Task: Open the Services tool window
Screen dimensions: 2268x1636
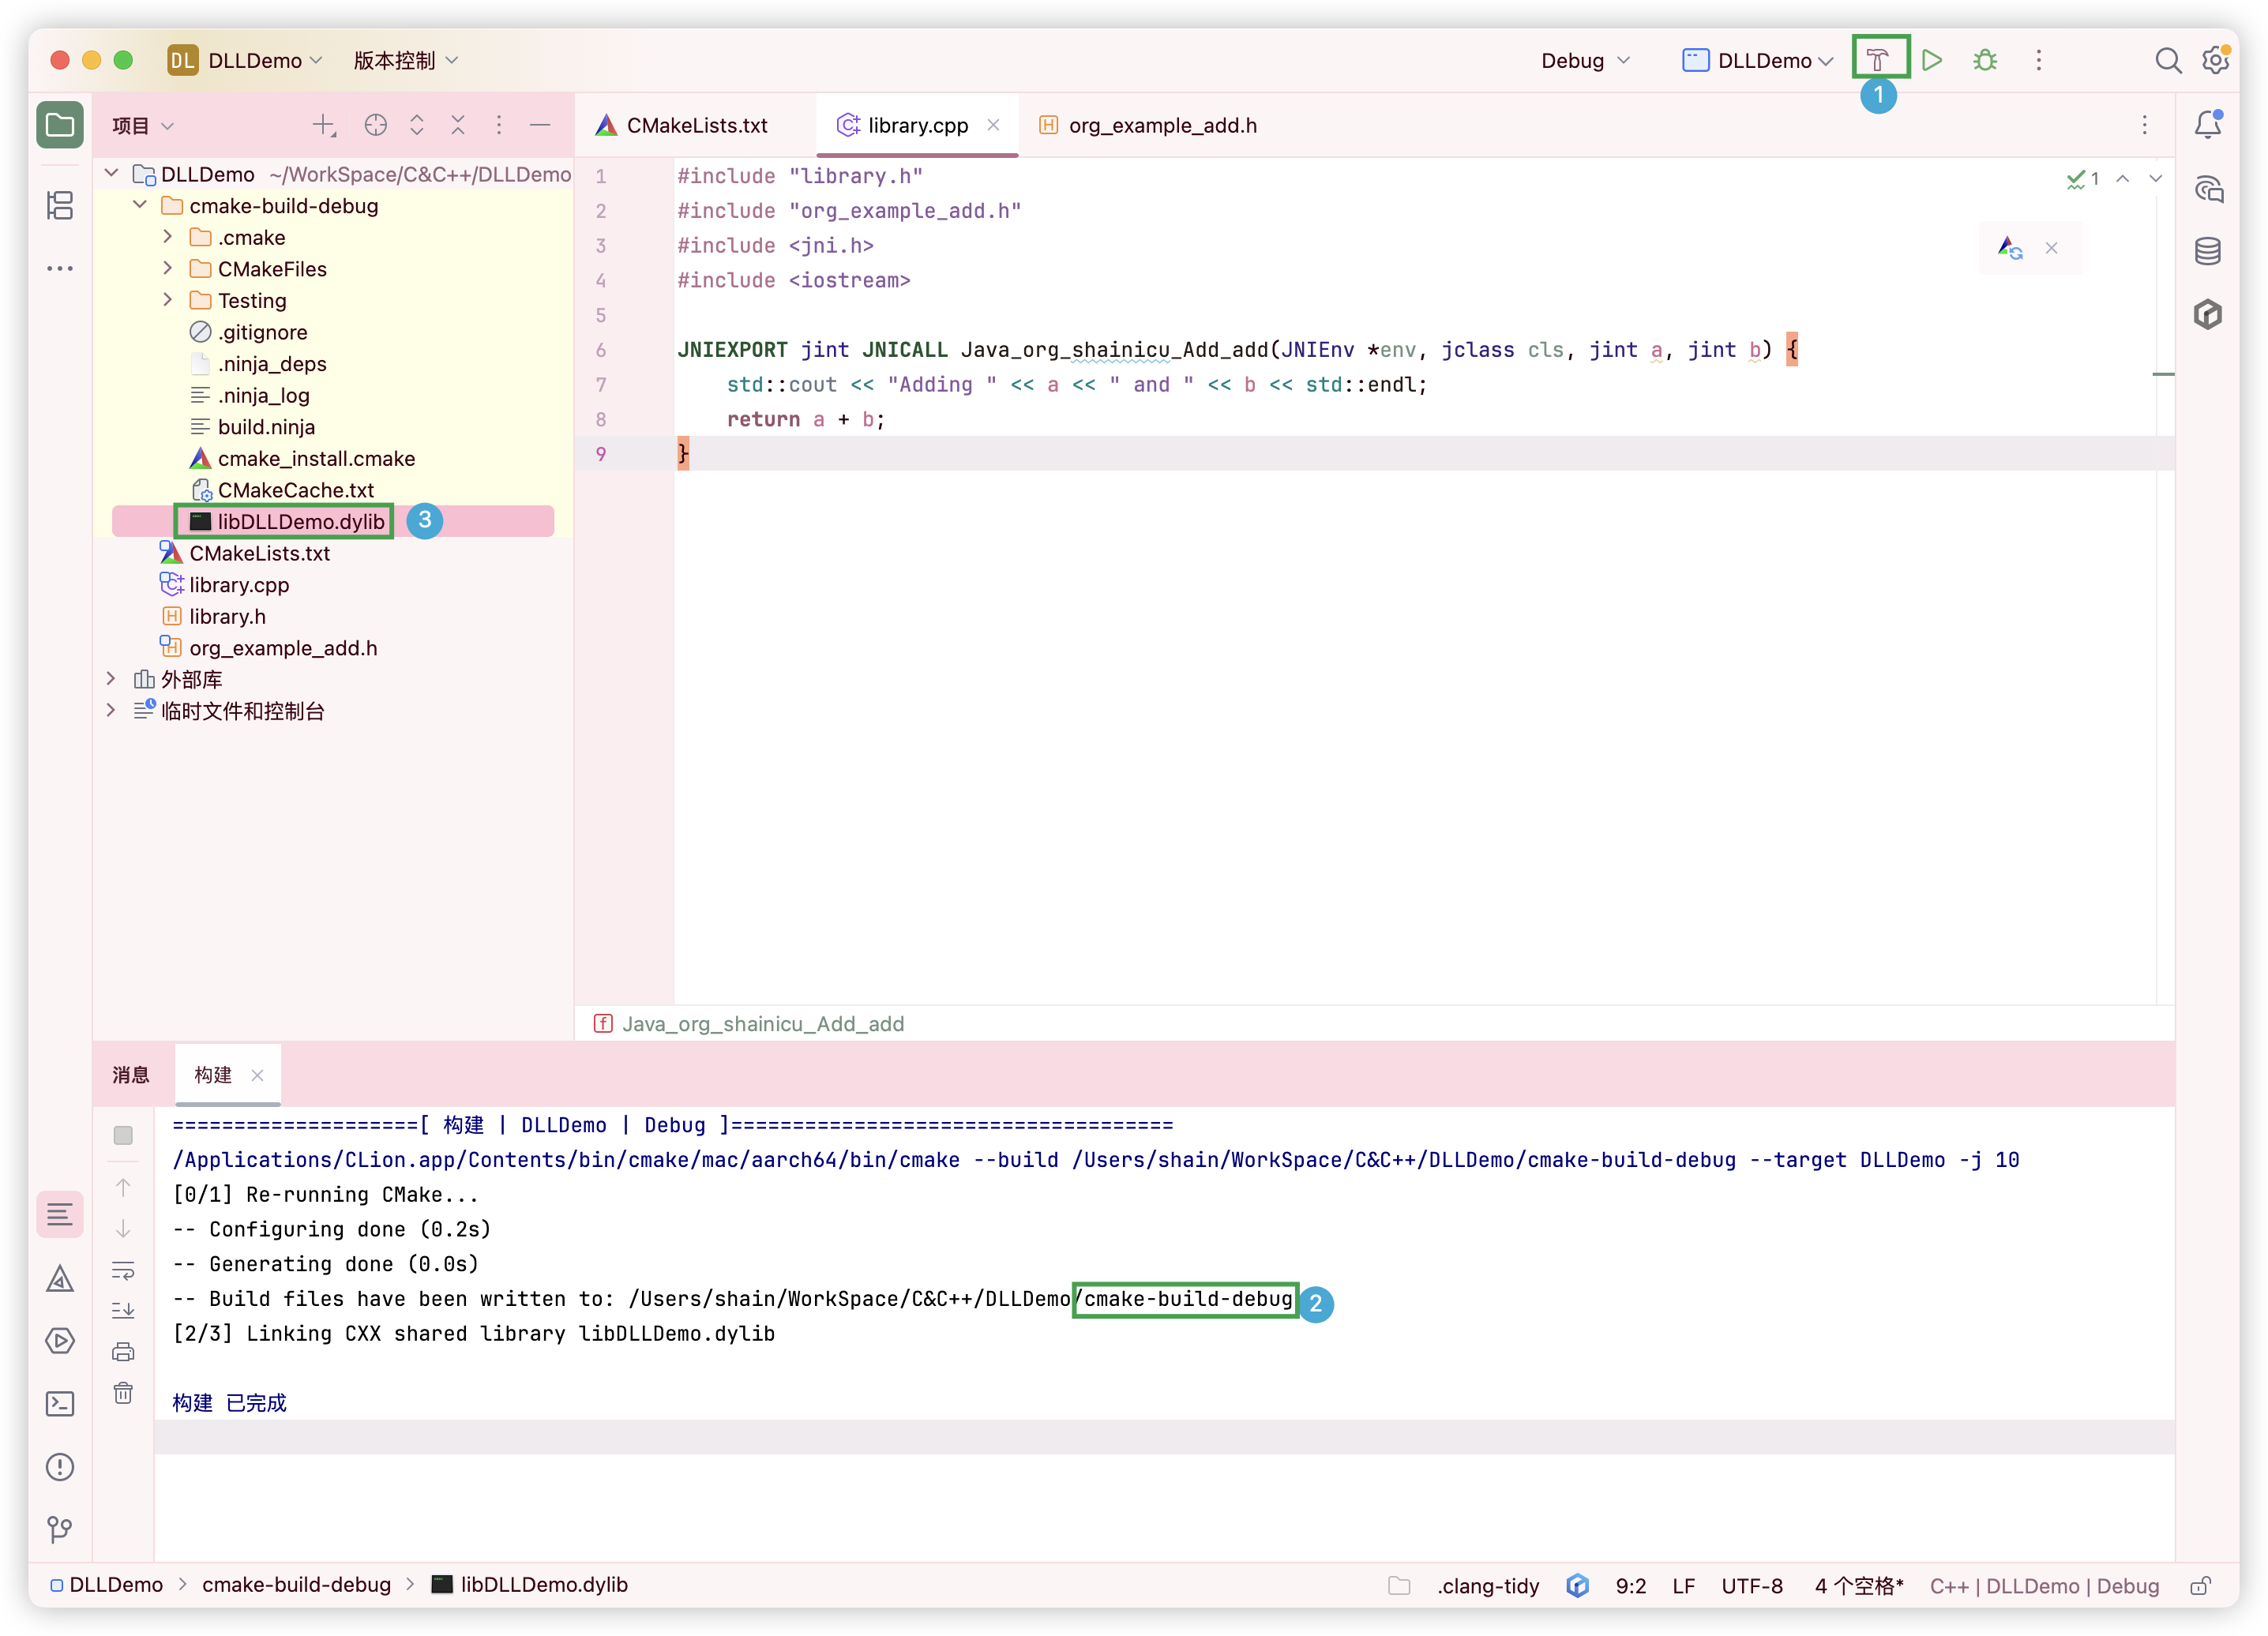Action: [x=60, y=1341]
